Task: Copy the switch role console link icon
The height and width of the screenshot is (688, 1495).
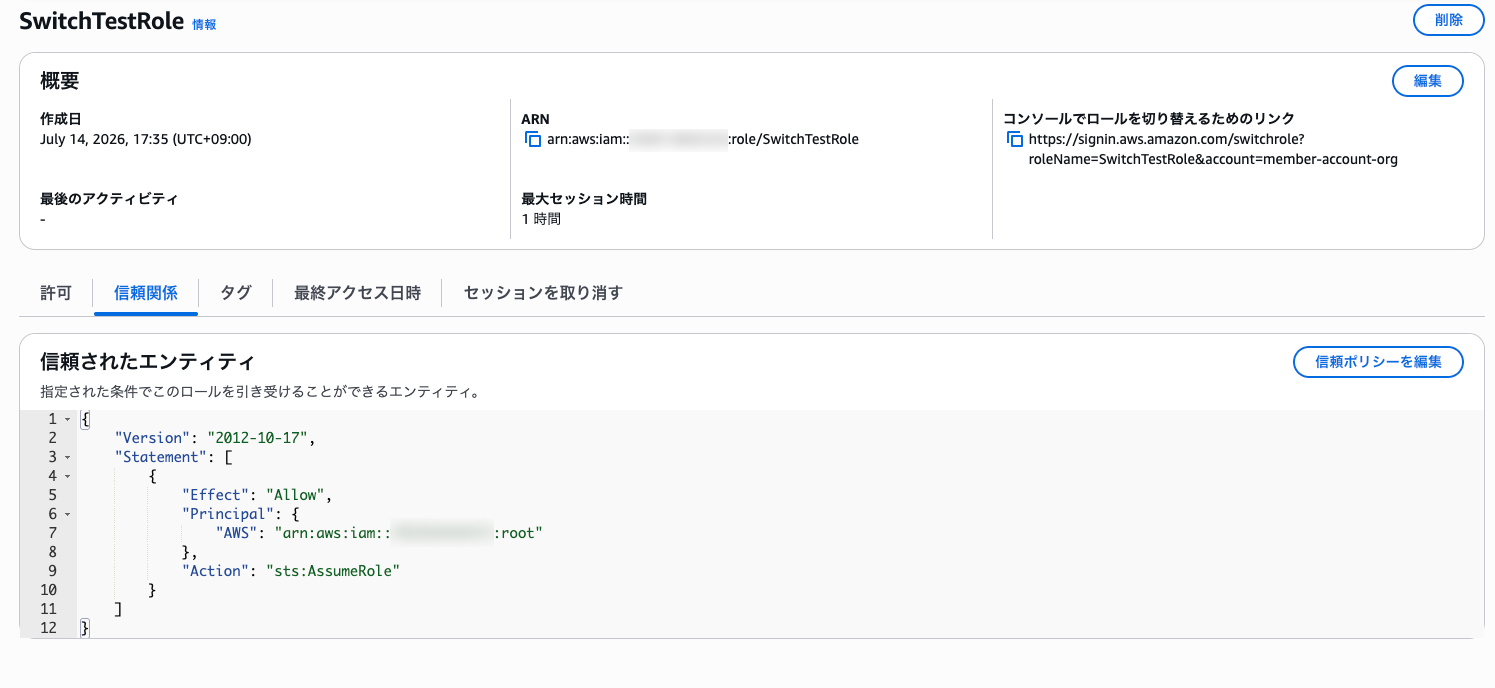Action: coord(1014,139)
